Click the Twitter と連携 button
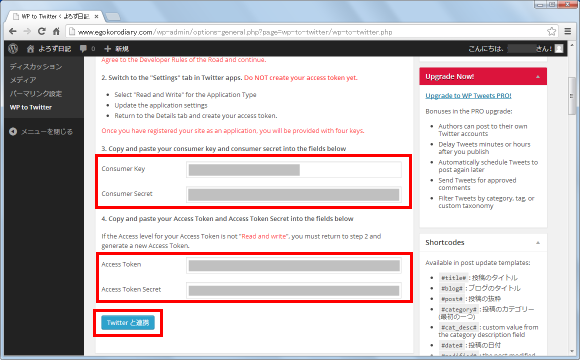Viewport: 580px width, 360px height. click(128, 323)
